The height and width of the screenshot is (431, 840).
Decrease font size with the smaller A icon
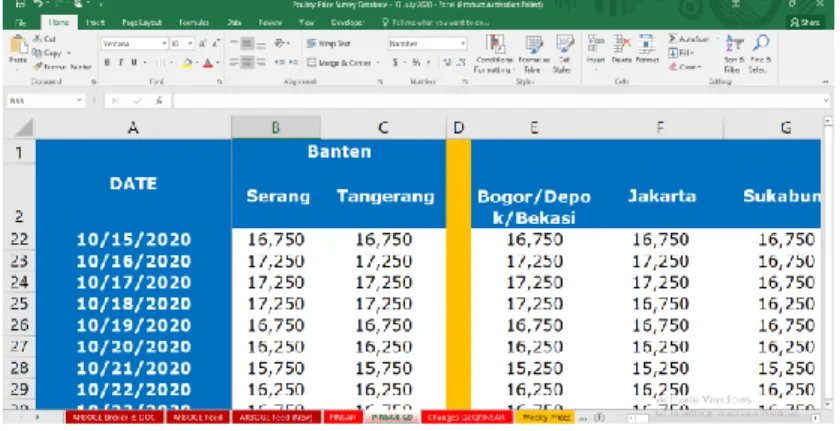[216, 43]
